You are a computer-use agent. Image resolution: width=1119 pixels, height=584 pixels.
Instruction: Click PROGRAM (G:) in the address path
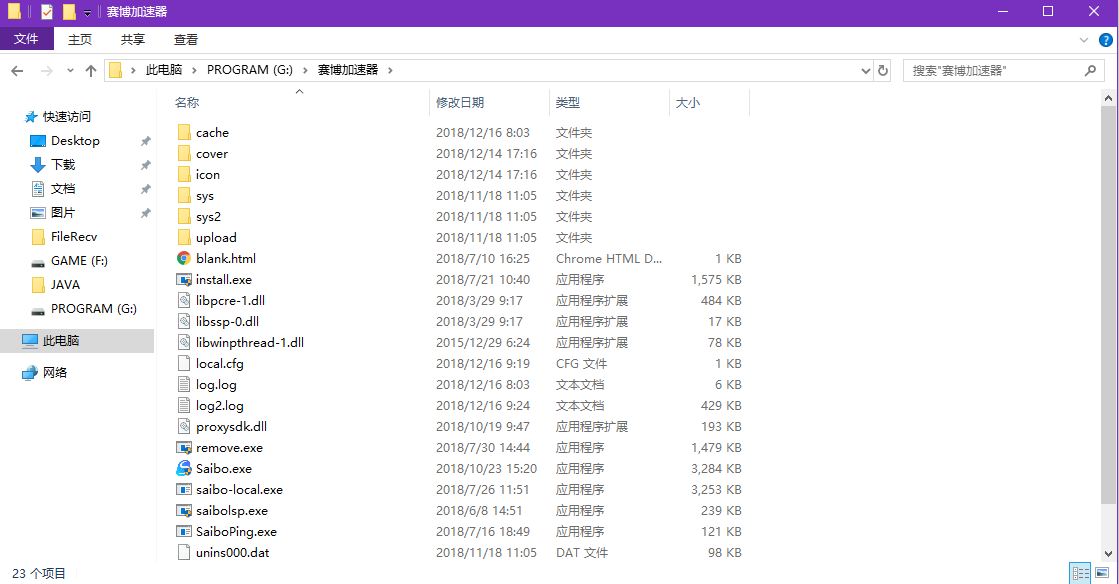click(250, 70)
